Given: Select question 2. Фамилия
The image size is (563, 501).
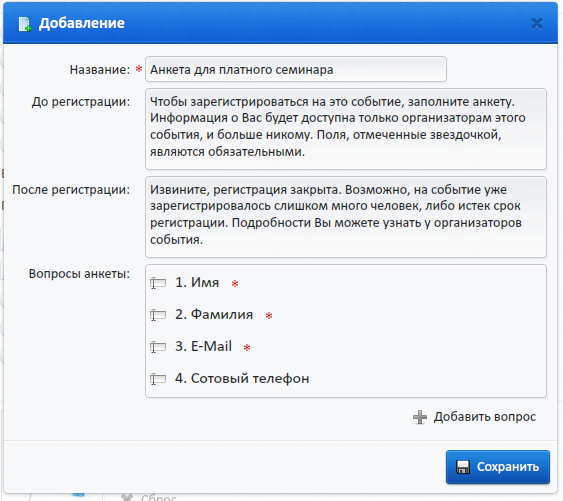Looking at the screenshot, I should (214, 315).
